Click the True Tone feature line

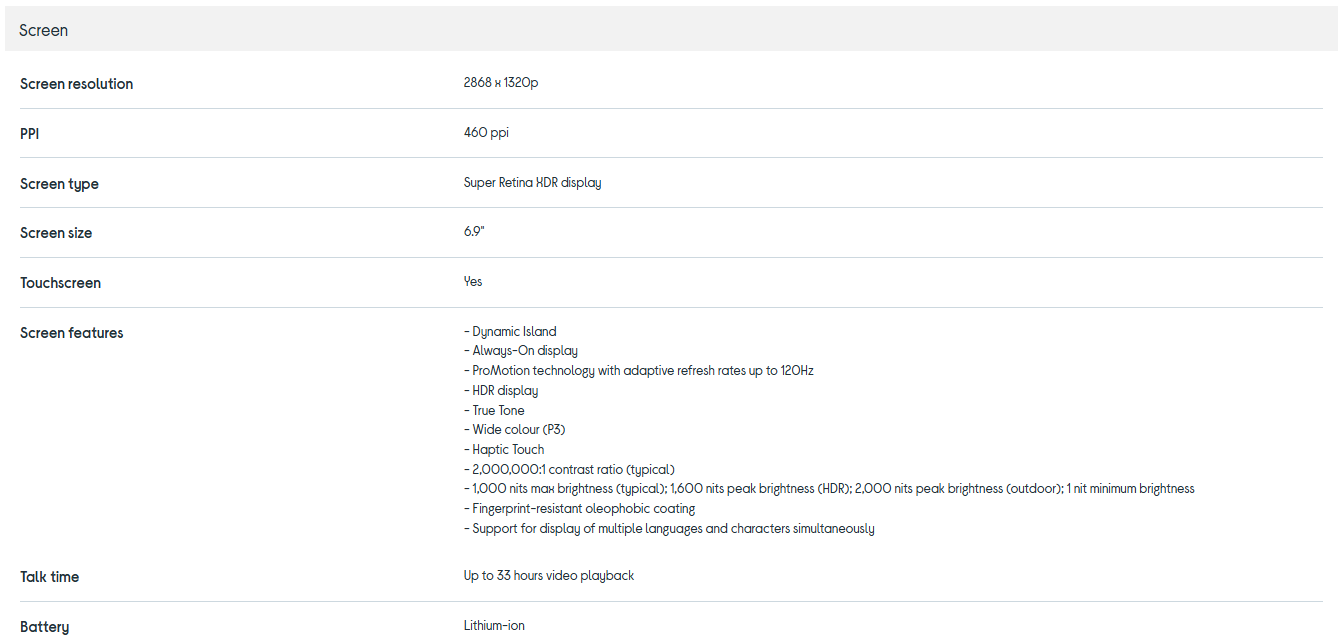coord(494,410)
